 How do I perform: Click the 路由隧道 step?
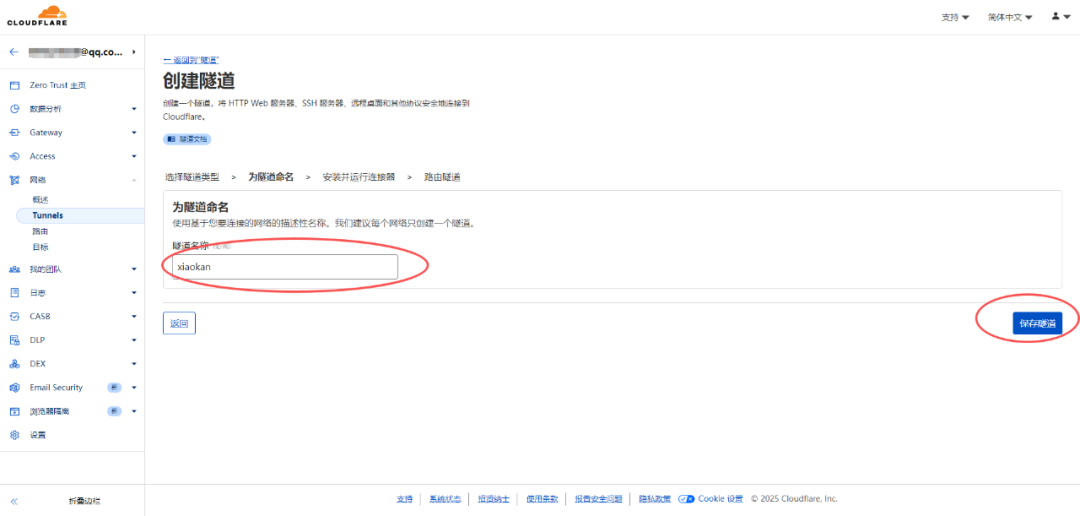pyautogui.click(x=442, y=177)
